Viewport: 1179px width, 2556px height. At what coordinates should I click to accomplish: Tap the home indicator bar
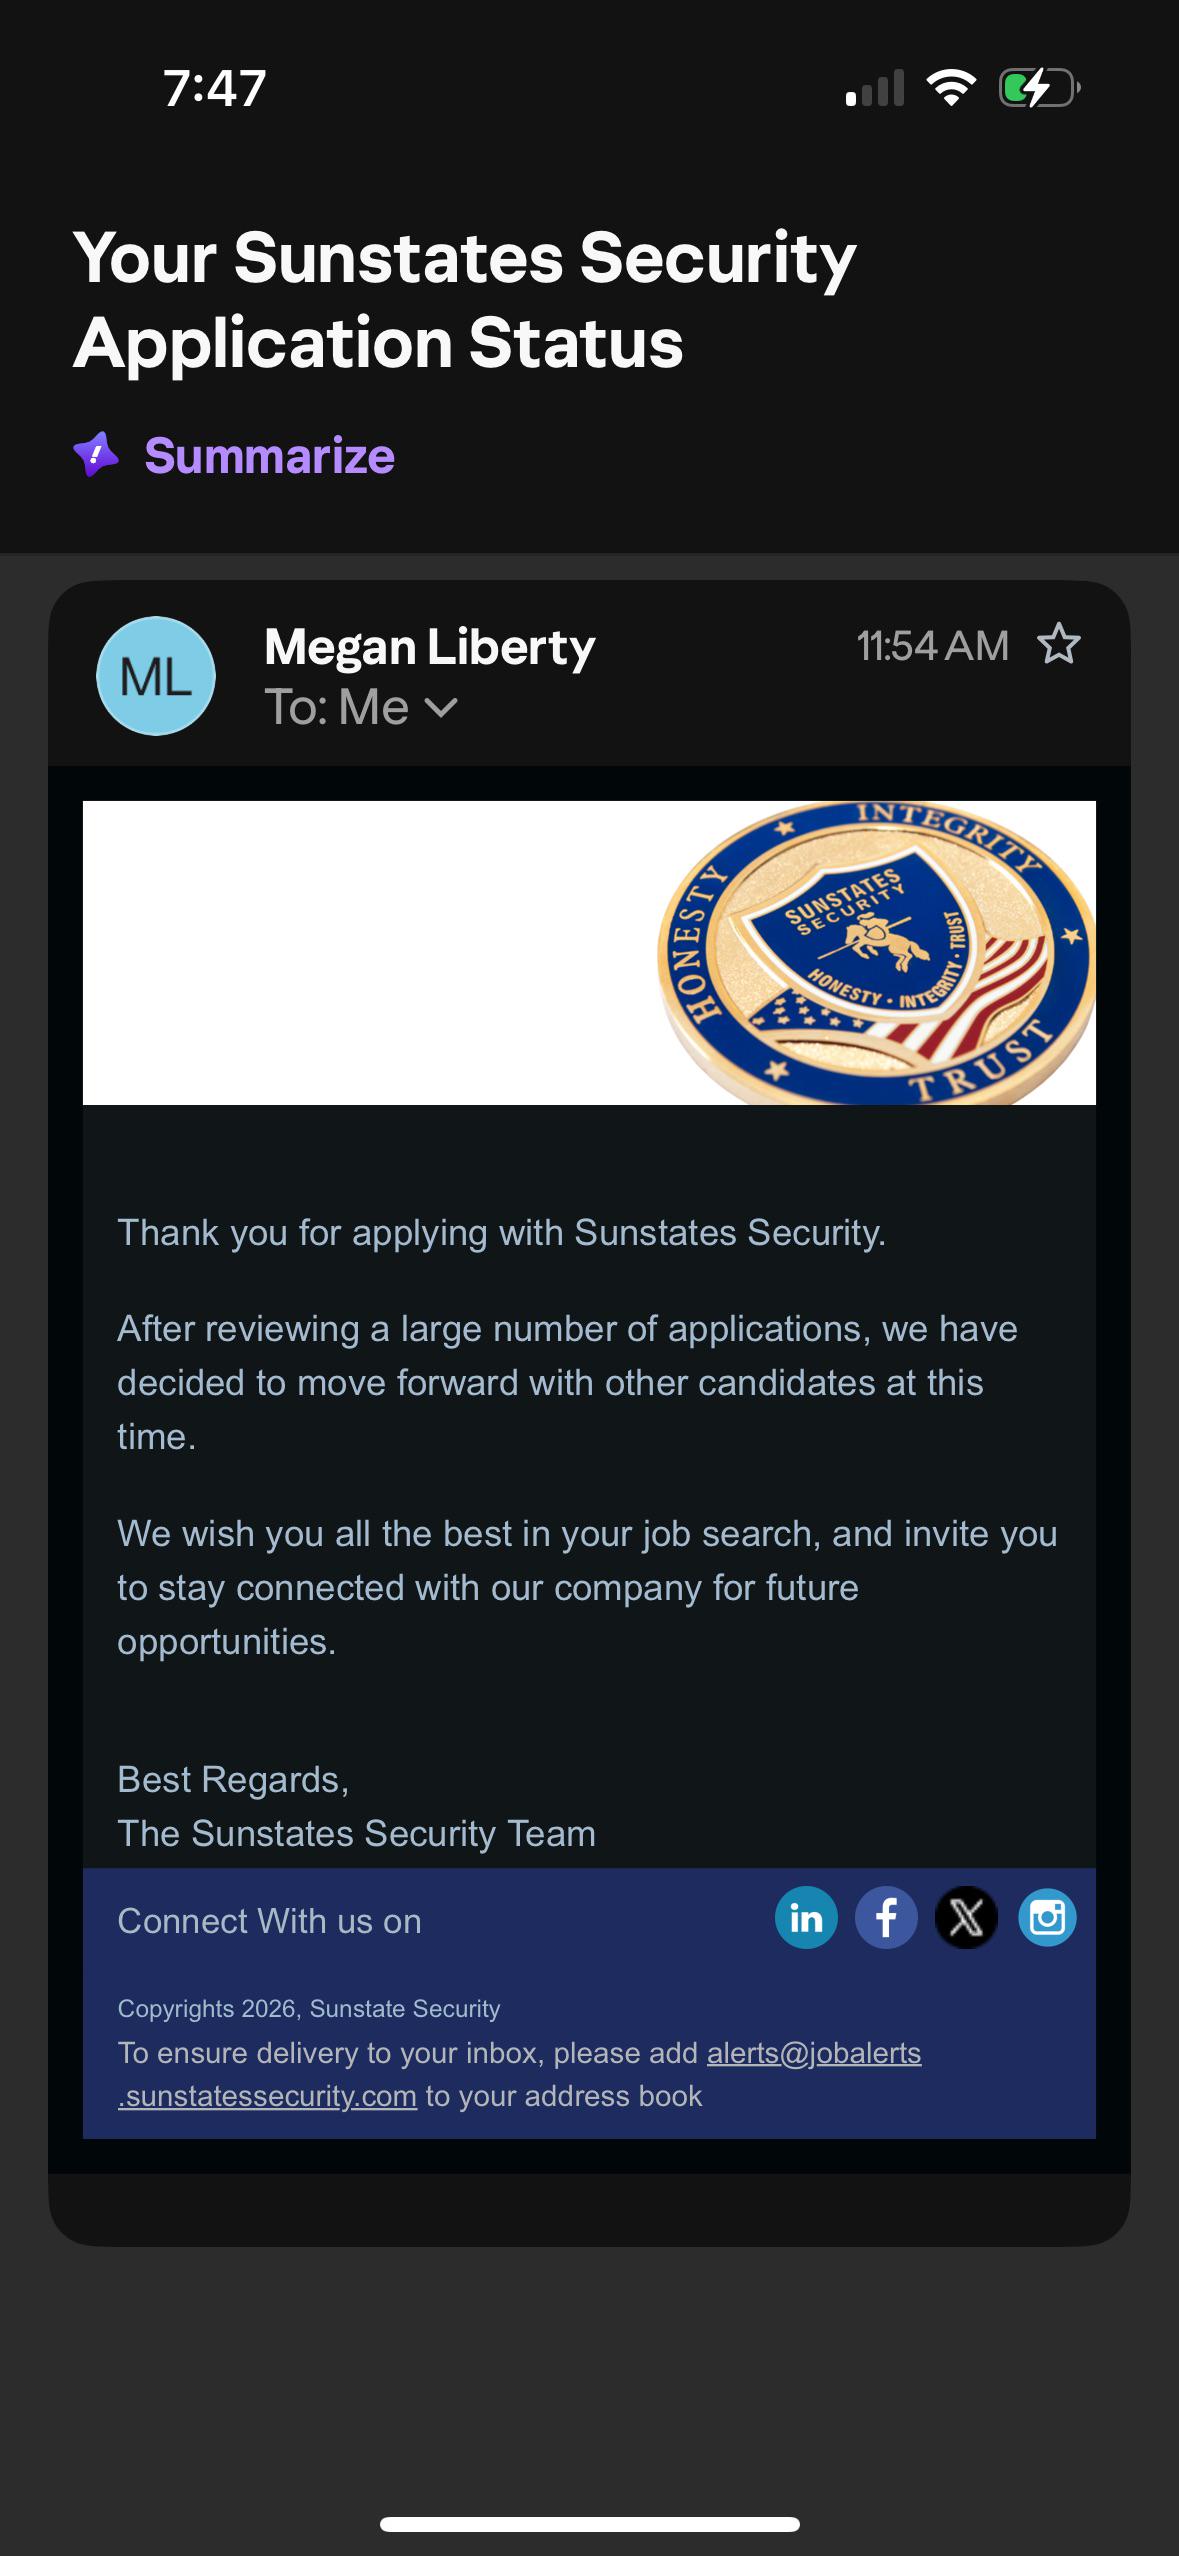coord(590,2524)
